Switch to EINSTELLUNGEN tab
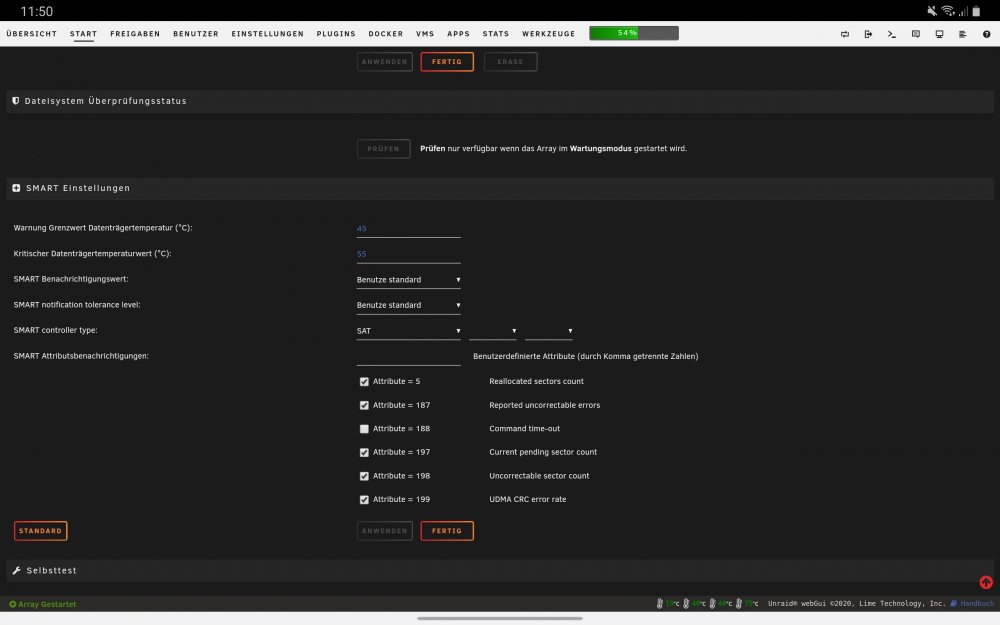The width and height of the screenshot is (1000, 625). click(x=268, y=34)
